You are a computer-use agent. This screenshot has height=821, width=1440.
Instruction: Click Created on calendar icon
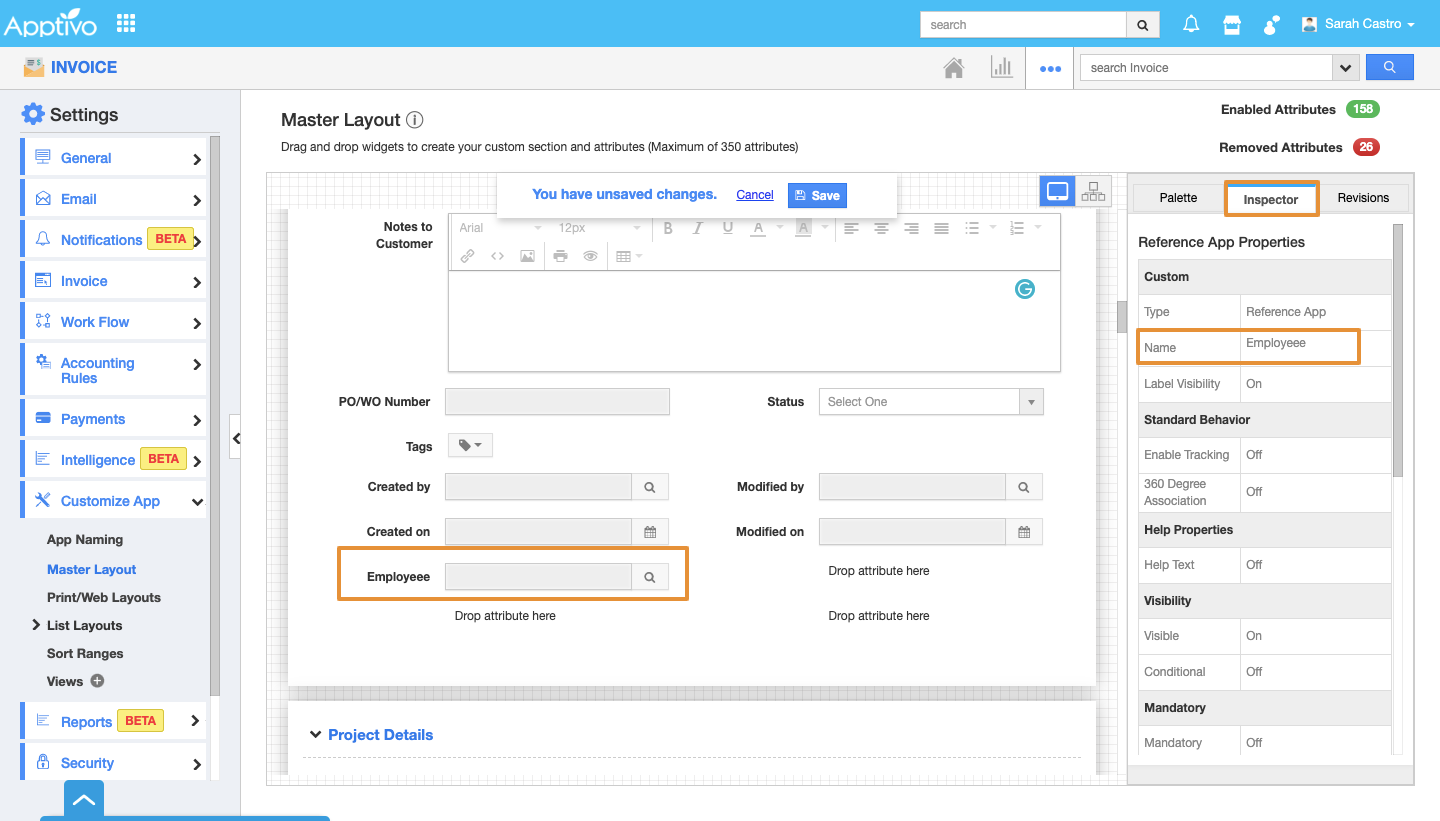pos(650,532)
